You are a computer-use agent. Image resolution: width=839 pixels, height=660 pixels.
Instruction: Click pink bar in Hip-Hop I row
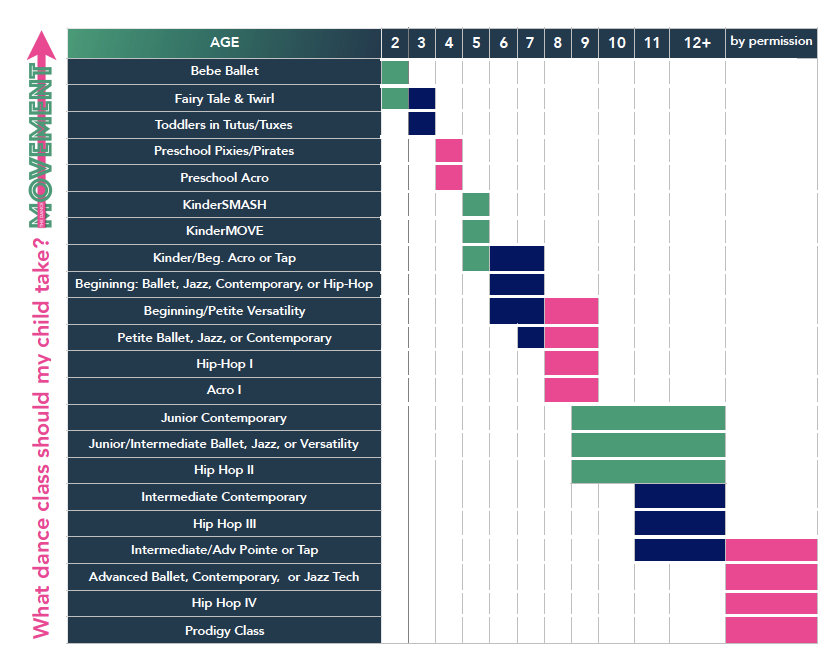(x=571, y=363)
